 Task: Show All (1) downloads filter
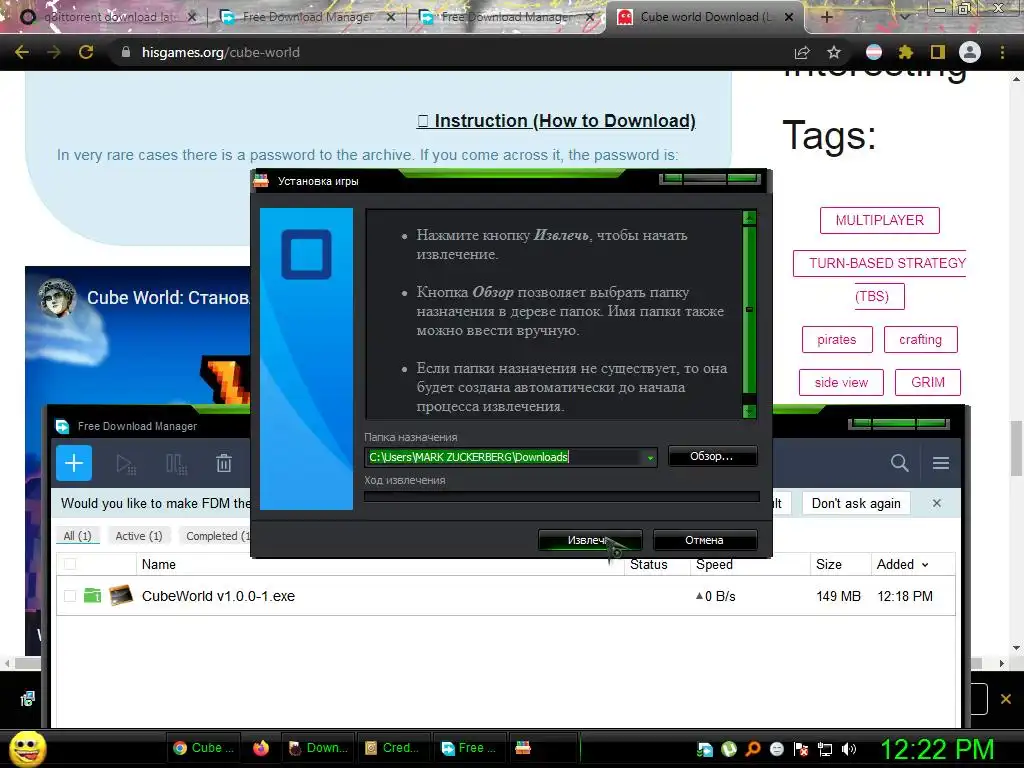pos(77,536)
